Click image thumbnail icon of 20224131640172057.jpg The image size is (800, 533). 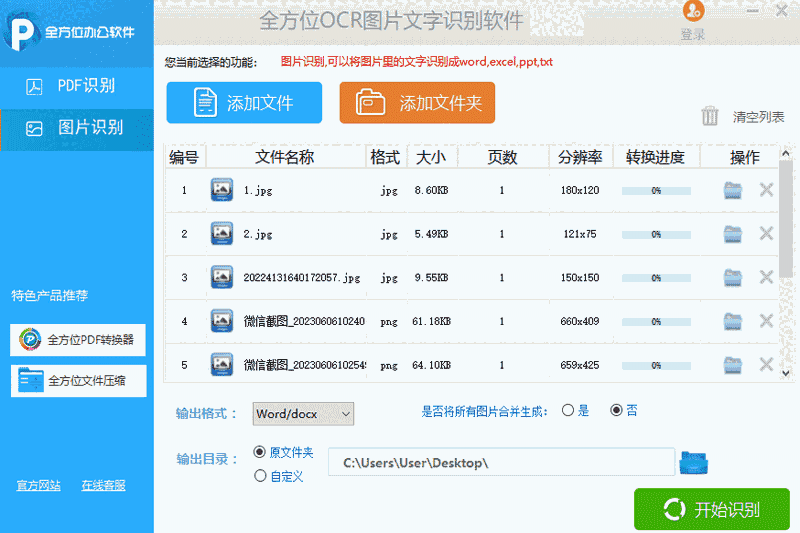pos(222,277)
